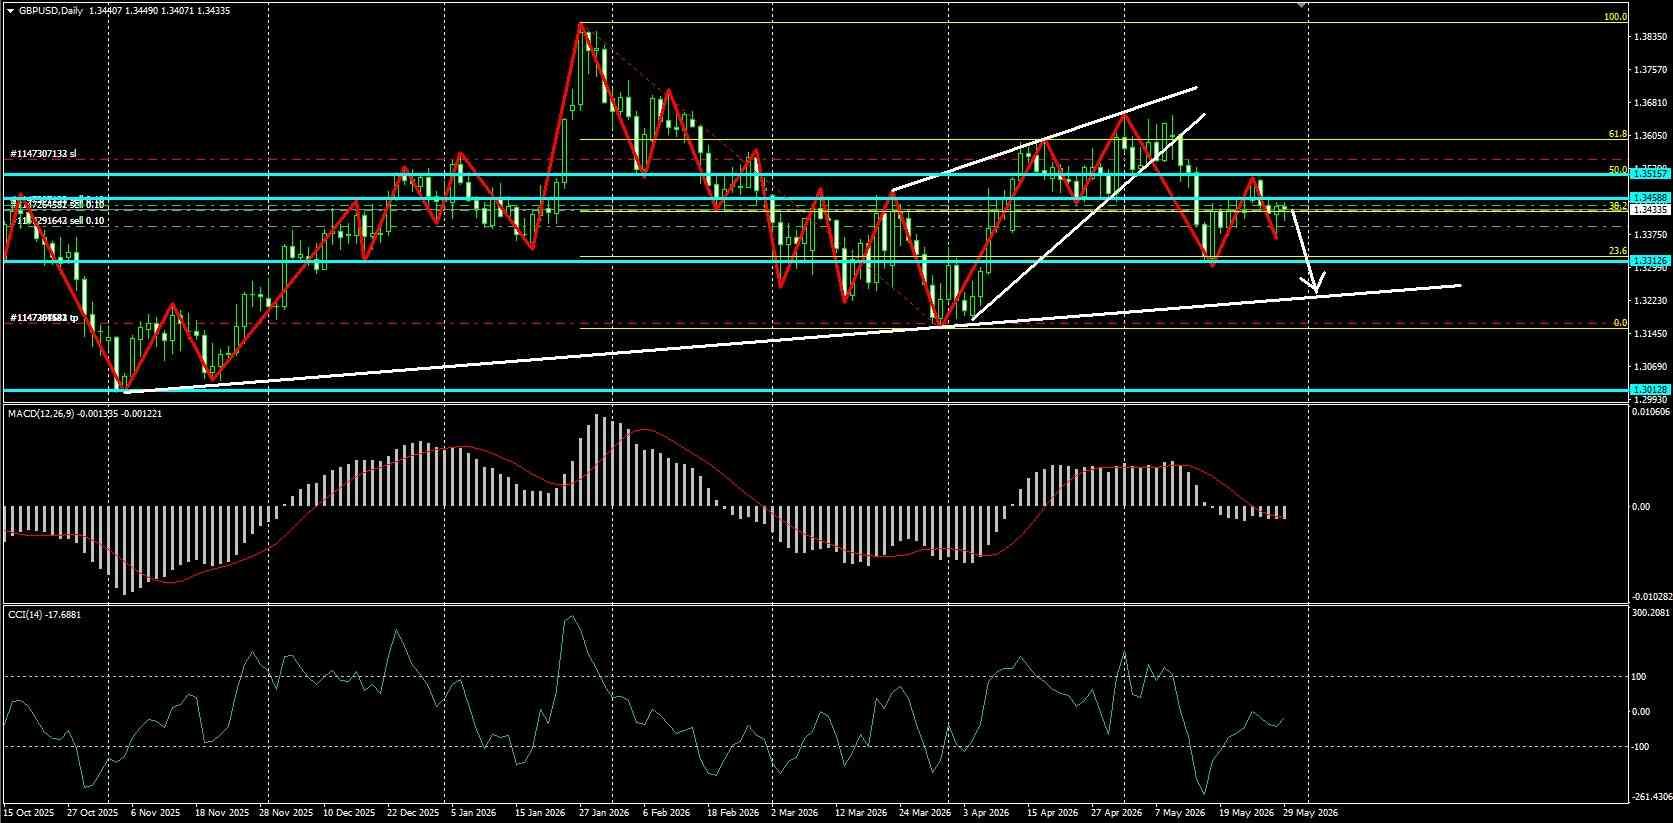
Task: Click the MACD scale value -0.010282
Action: click(x=1650, y=597)
